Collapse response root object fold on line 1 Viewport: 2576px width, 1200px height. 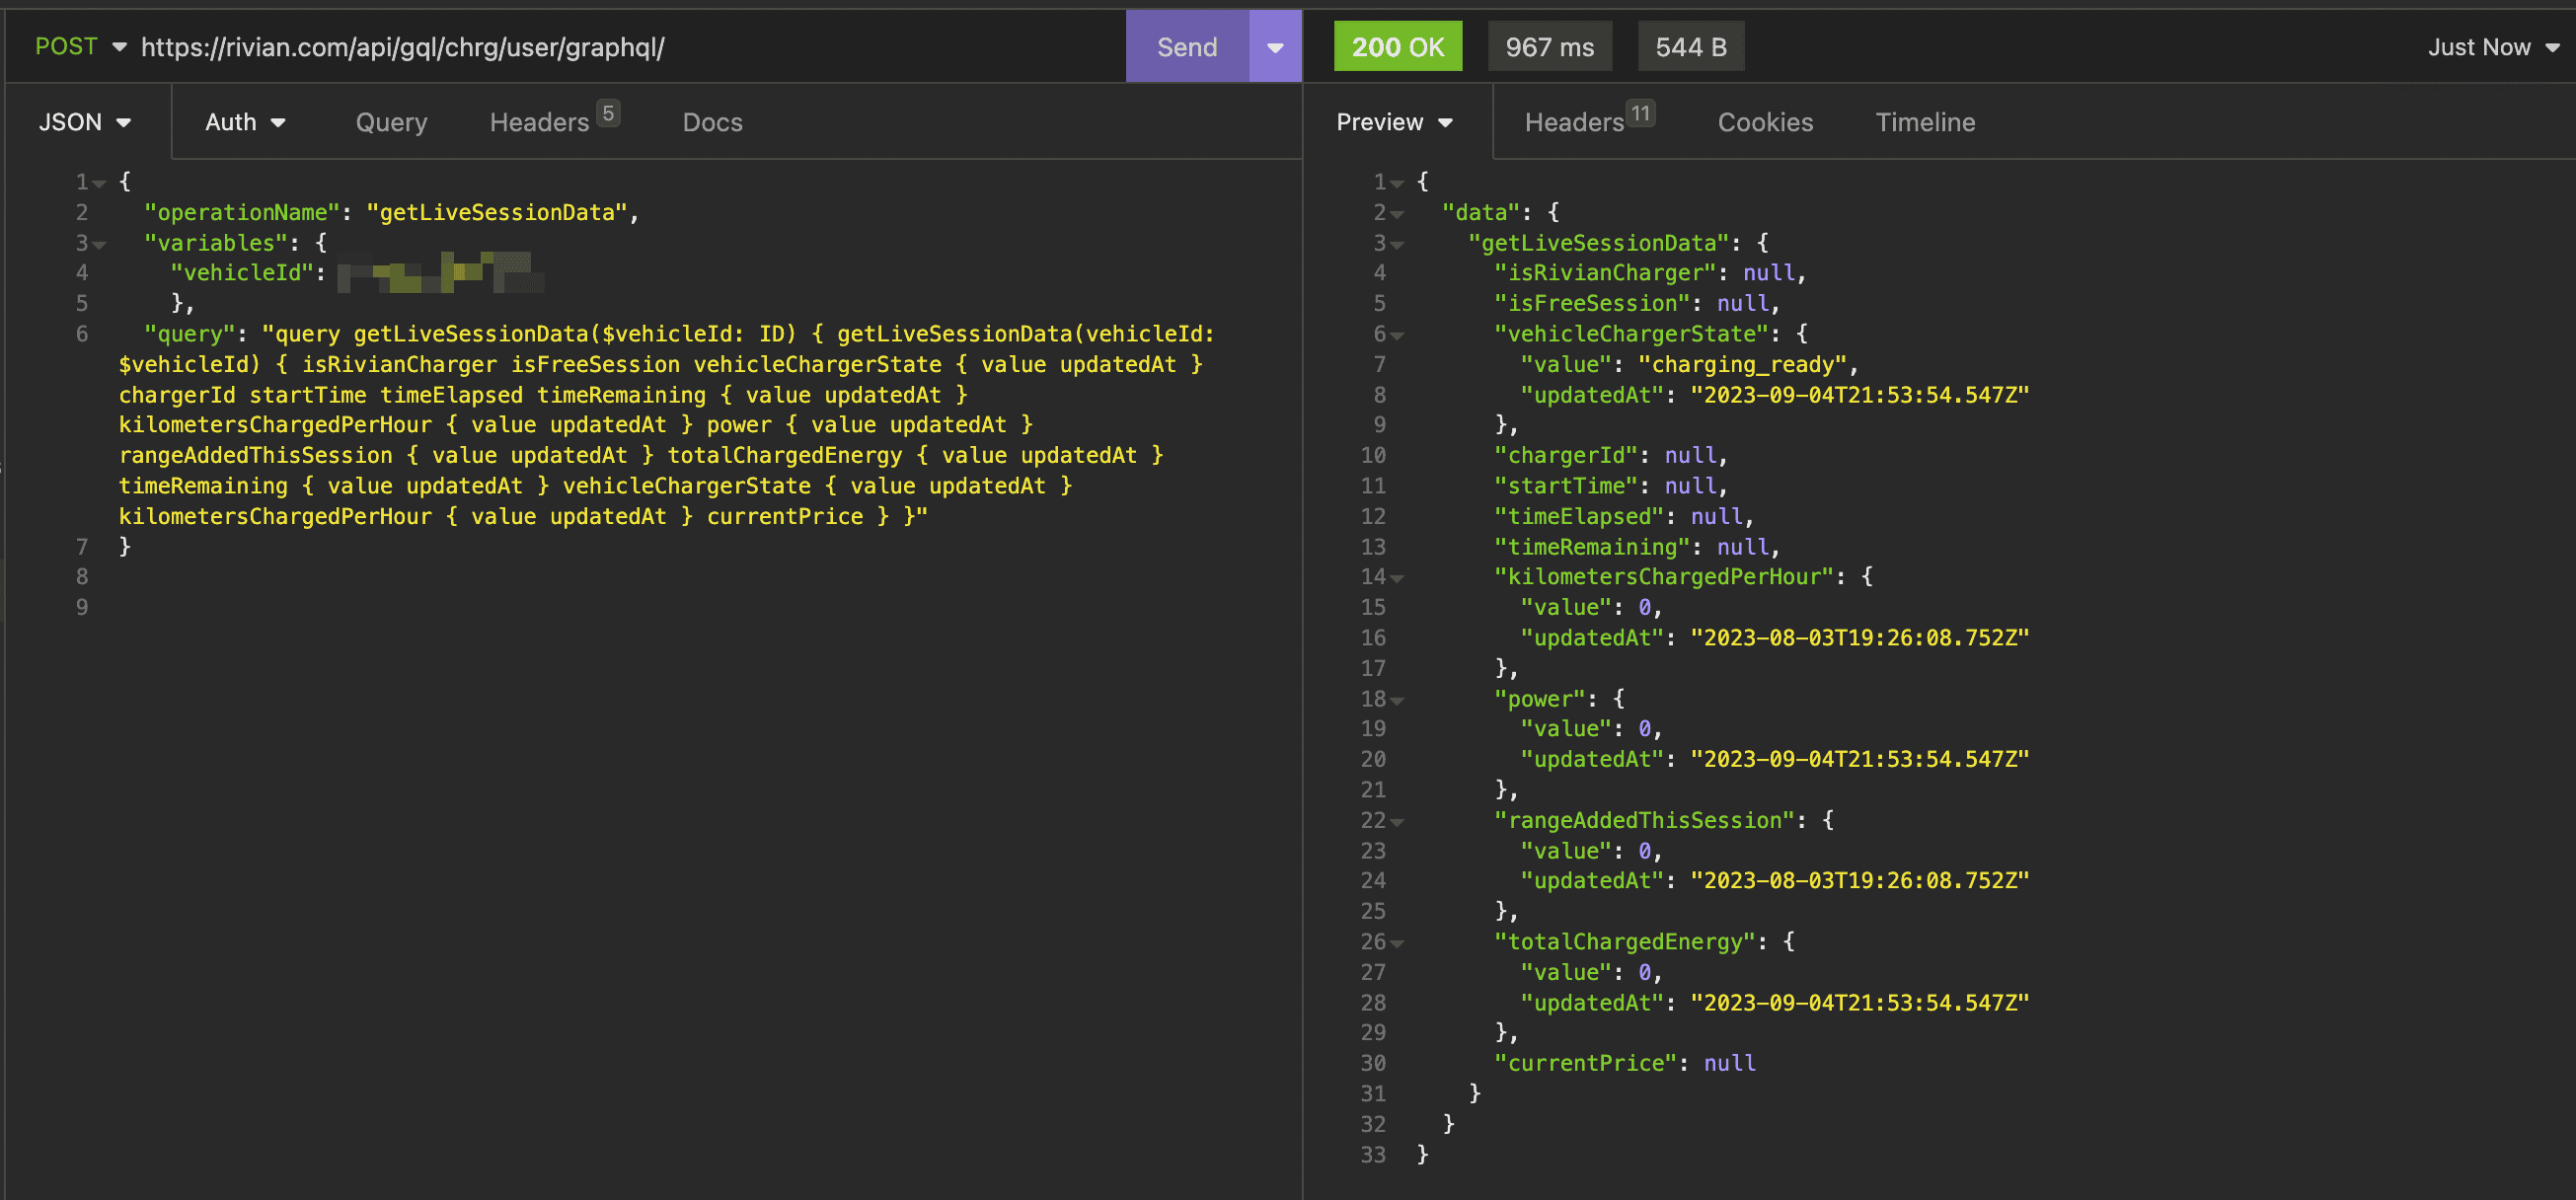(x=1397, y=183)
